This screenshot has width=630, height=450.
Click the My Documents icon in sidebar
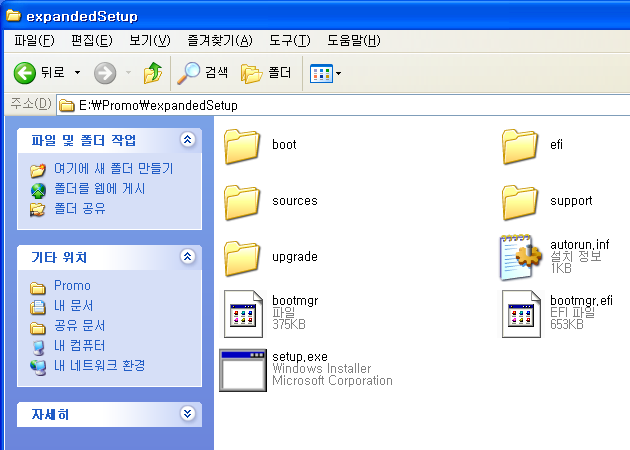pos(38,307)
